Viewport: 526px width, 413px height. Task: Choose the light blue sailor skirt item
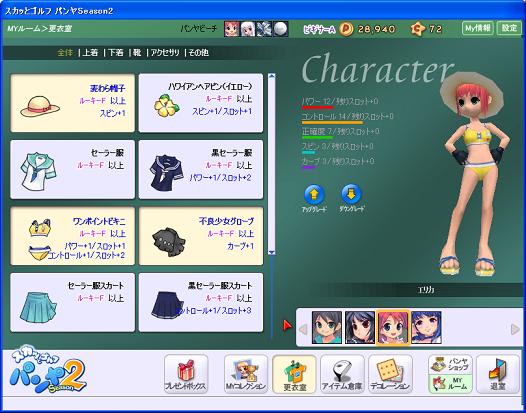coord(72,302)
